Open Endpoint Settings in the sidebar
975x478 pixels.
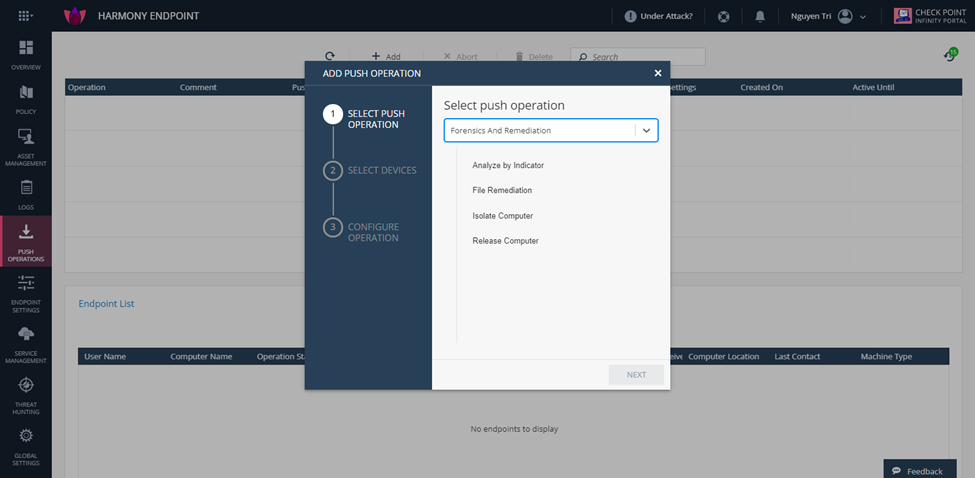pyautogui.click(x=25, y=294)
